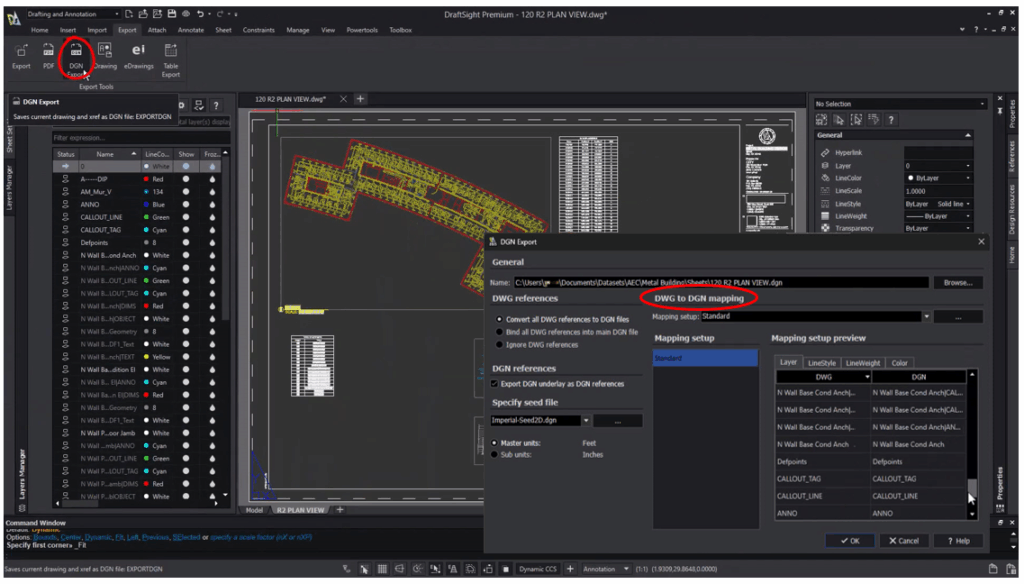1024x584 pixels.
Task: Close the 120 R2 PLAN VIEW.dwg tab
Action: [344, 99]
